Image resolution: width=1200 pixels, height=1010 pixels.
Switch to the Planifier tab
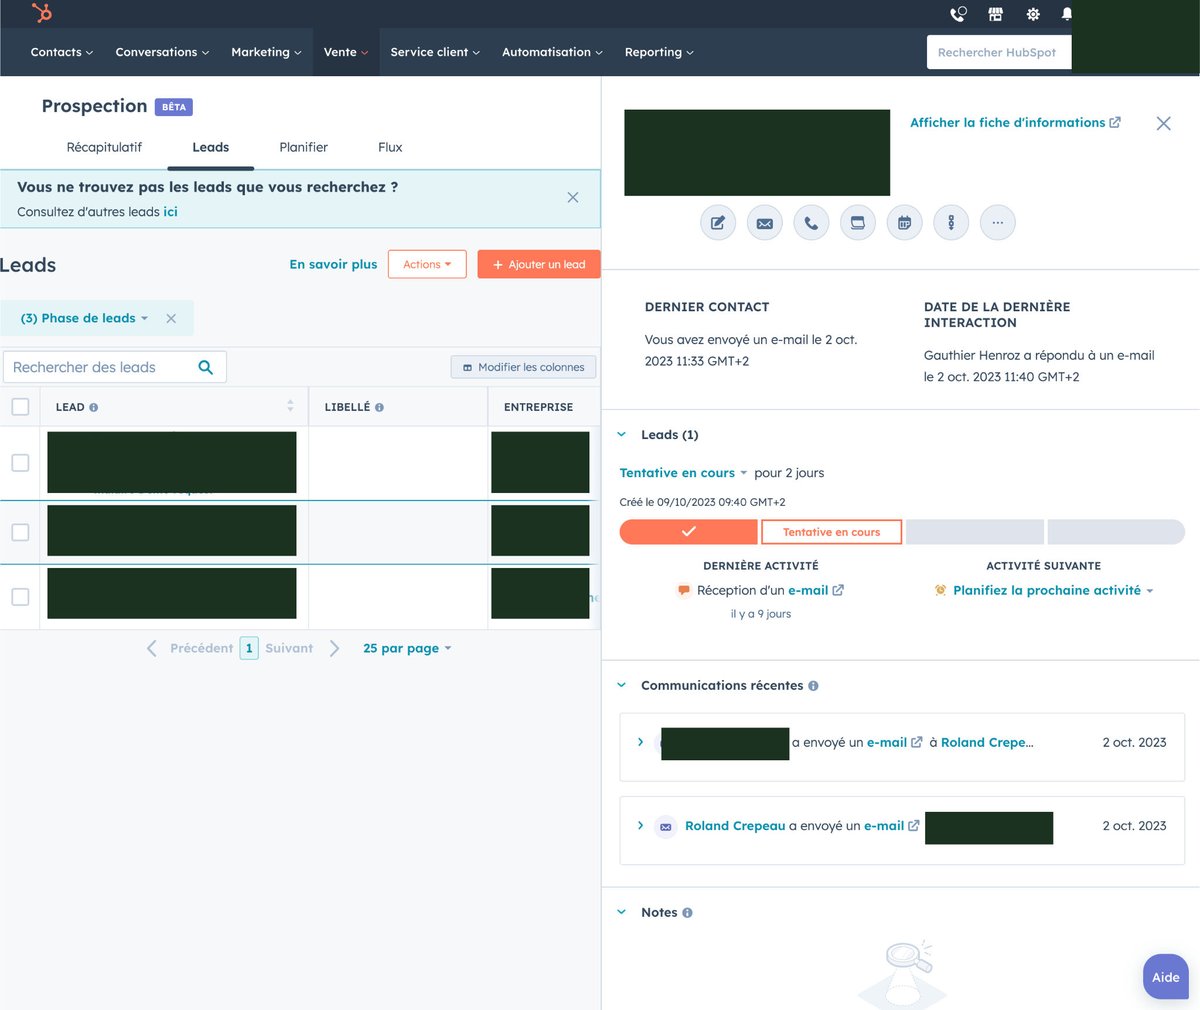304,147
